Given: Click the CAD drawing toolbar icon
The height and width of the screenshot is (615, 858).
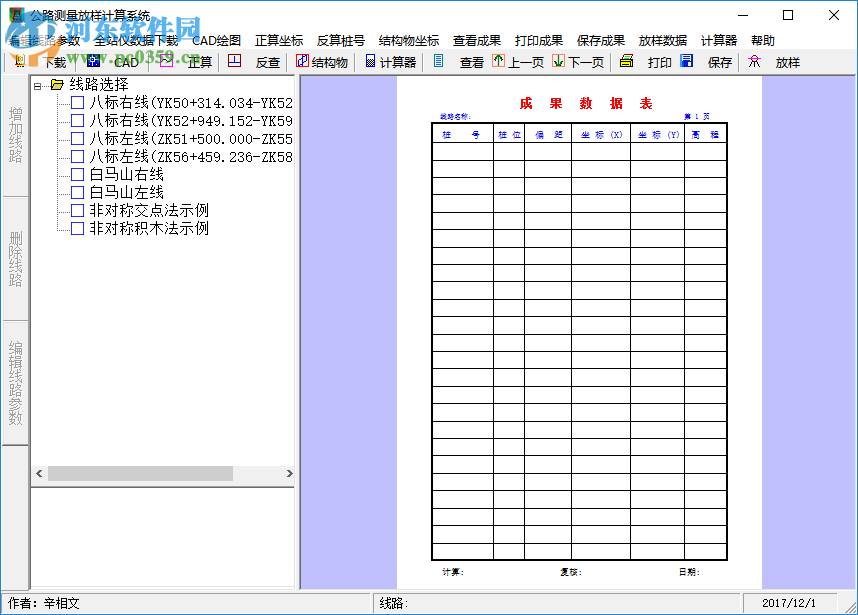Looking at the screenshot, I should pos(94,61).
